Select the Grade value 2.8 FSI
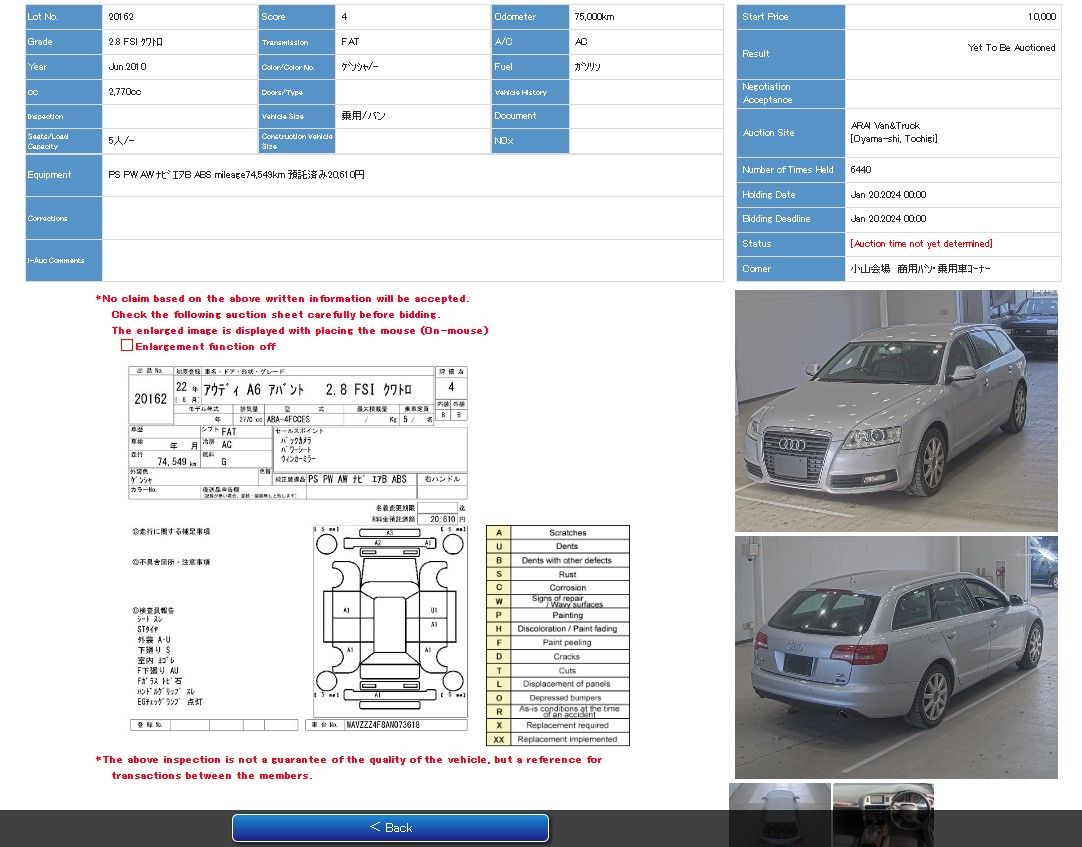Viewport: 1082px width, 847px height. 135,41
